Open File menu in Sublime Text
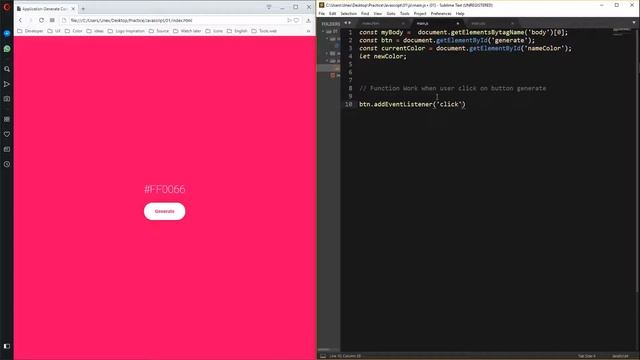This screenshot has width=640, height=360. [322, 13]
